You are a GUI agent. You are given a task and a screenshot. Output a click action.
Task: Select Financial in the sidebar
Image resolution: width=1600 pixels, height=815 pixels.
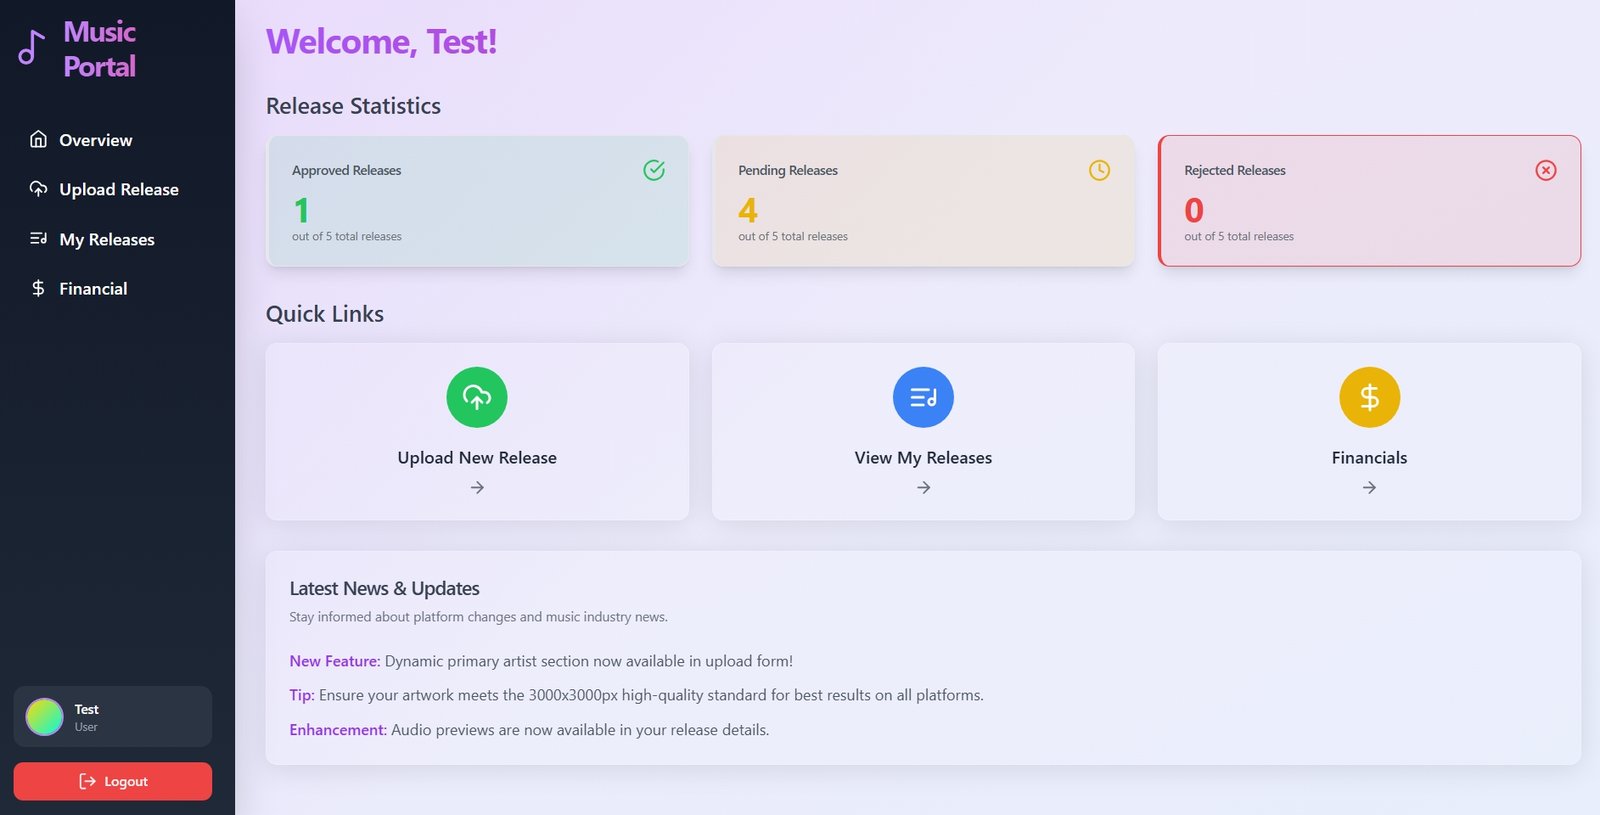point(93,289)
